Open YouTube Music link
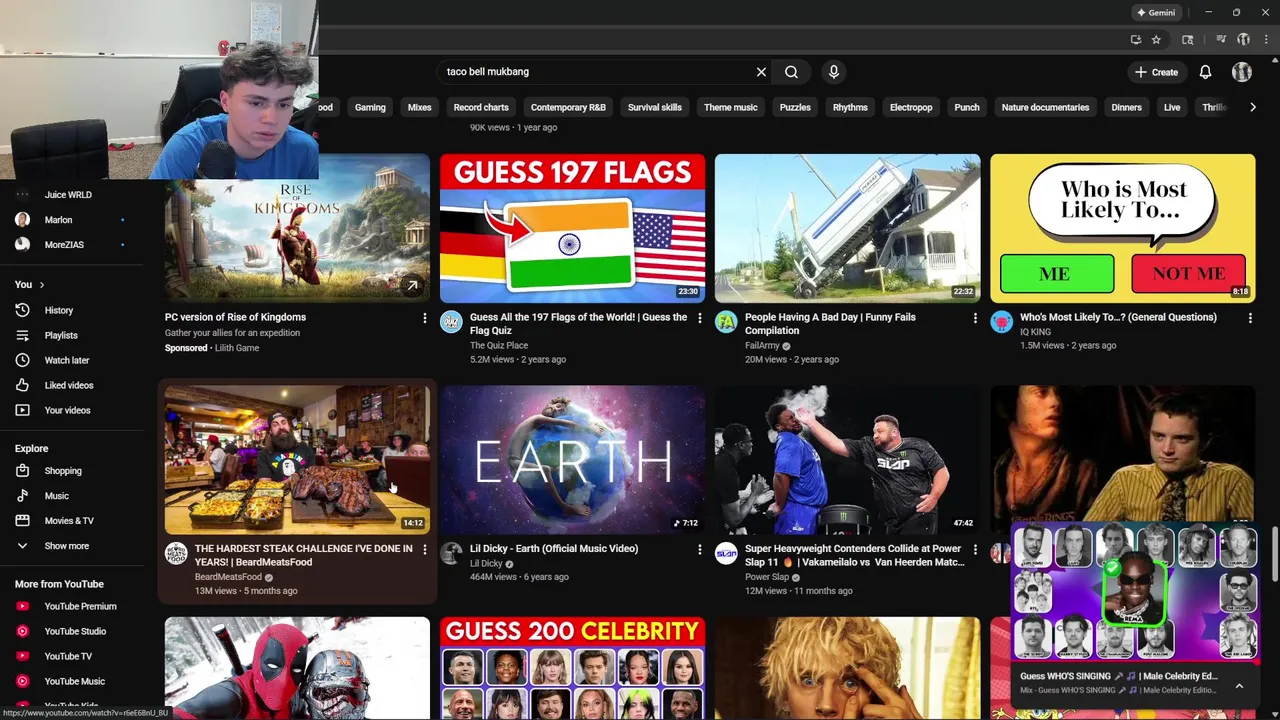The height and width of the screenshot is (720, 1280). 74,681
